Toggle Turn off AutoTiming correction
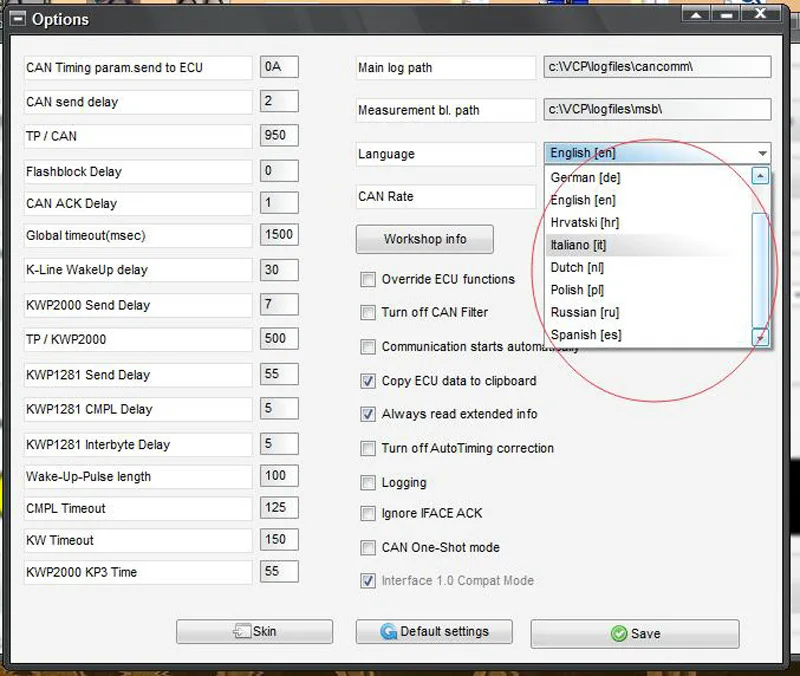Image resolution: width=800 pixels, height=676 pixels. 367,448
